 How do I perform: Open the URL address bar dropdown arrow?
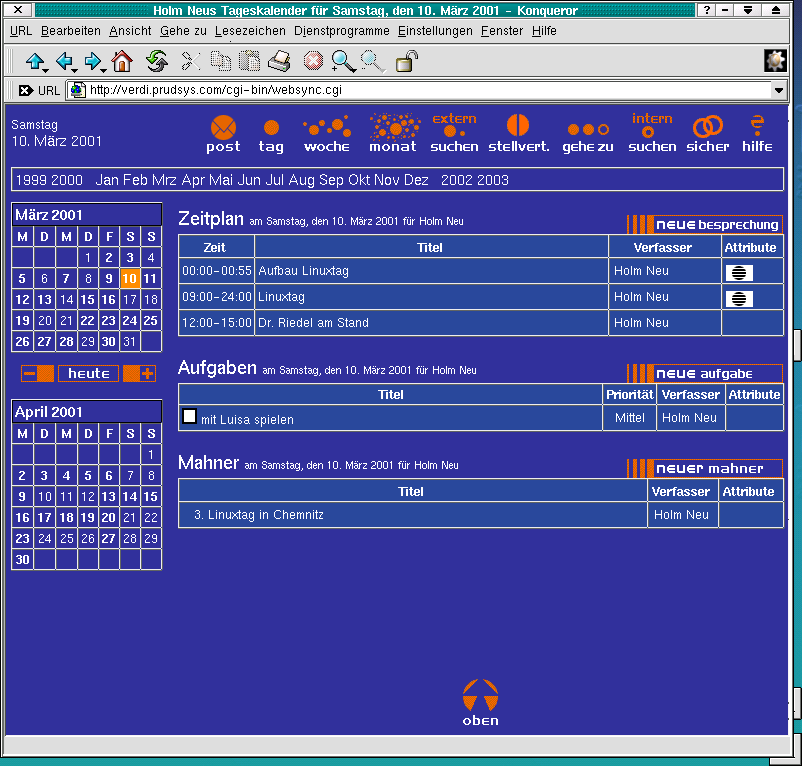779,90
